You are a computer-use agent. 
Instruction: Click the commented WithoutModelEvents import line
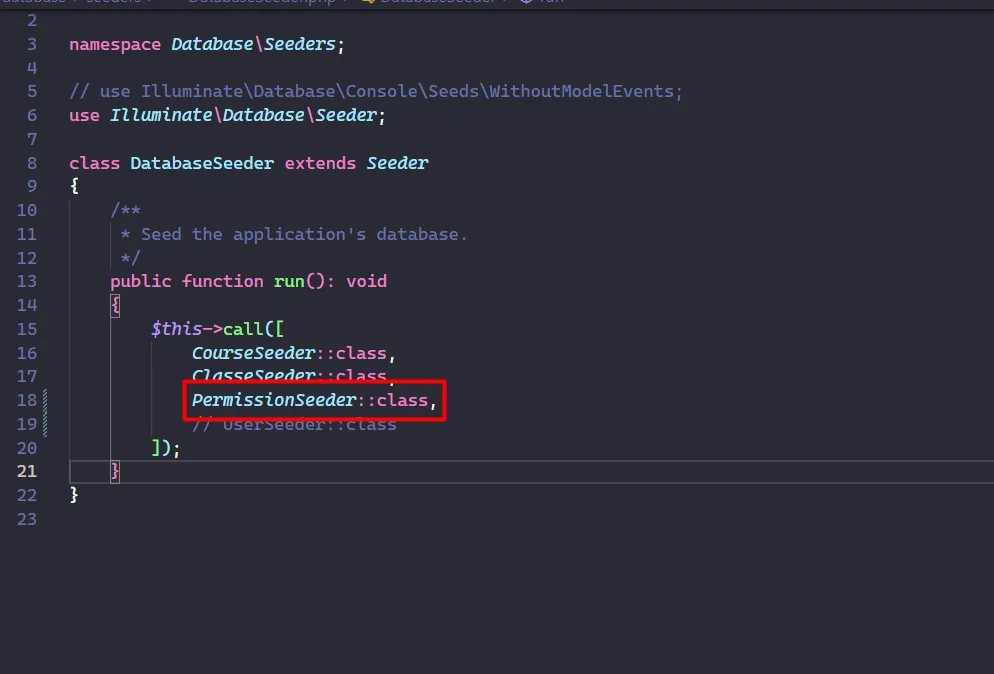376,91
